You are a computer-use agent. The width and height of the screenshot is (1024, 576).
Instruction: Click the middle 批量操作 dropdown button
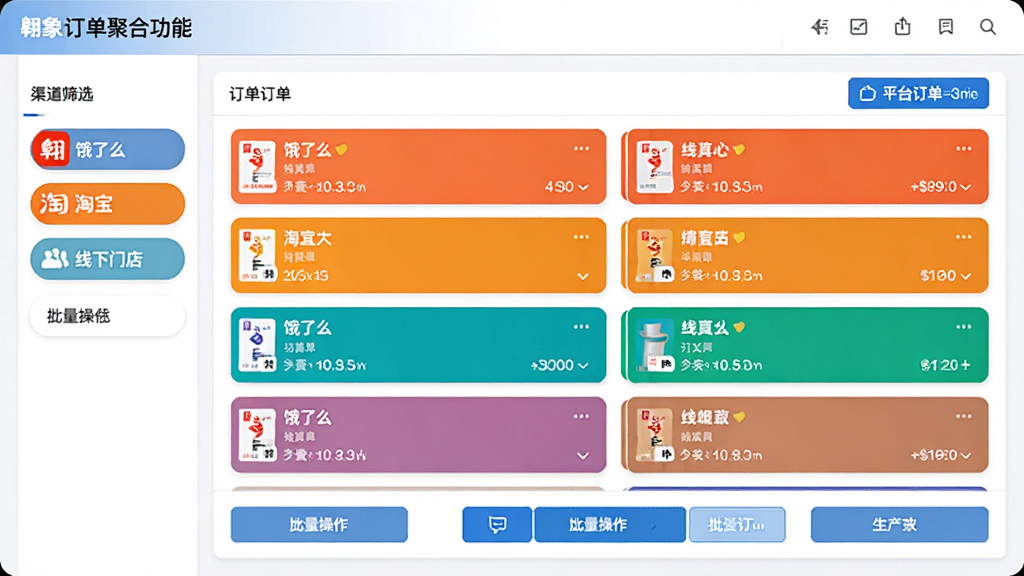point(610,524)
